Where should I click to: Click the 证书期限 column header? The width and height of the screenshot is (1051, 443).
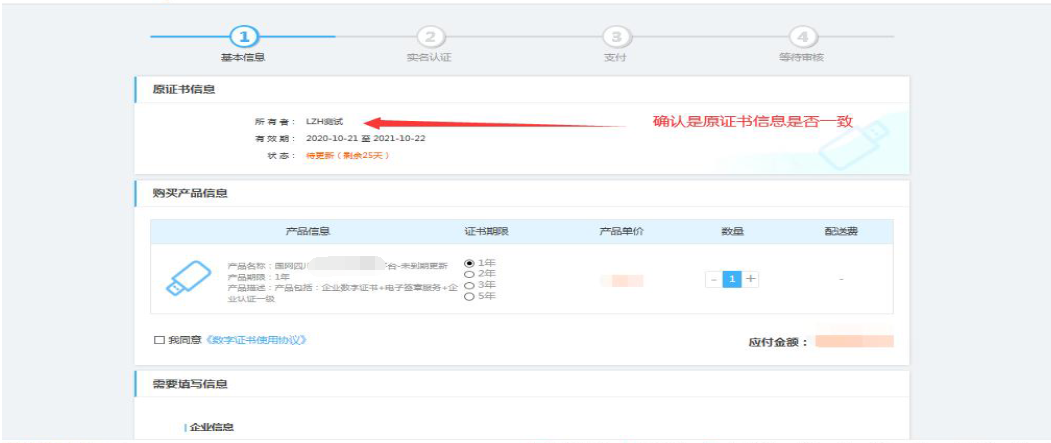[x=487, y=232]
